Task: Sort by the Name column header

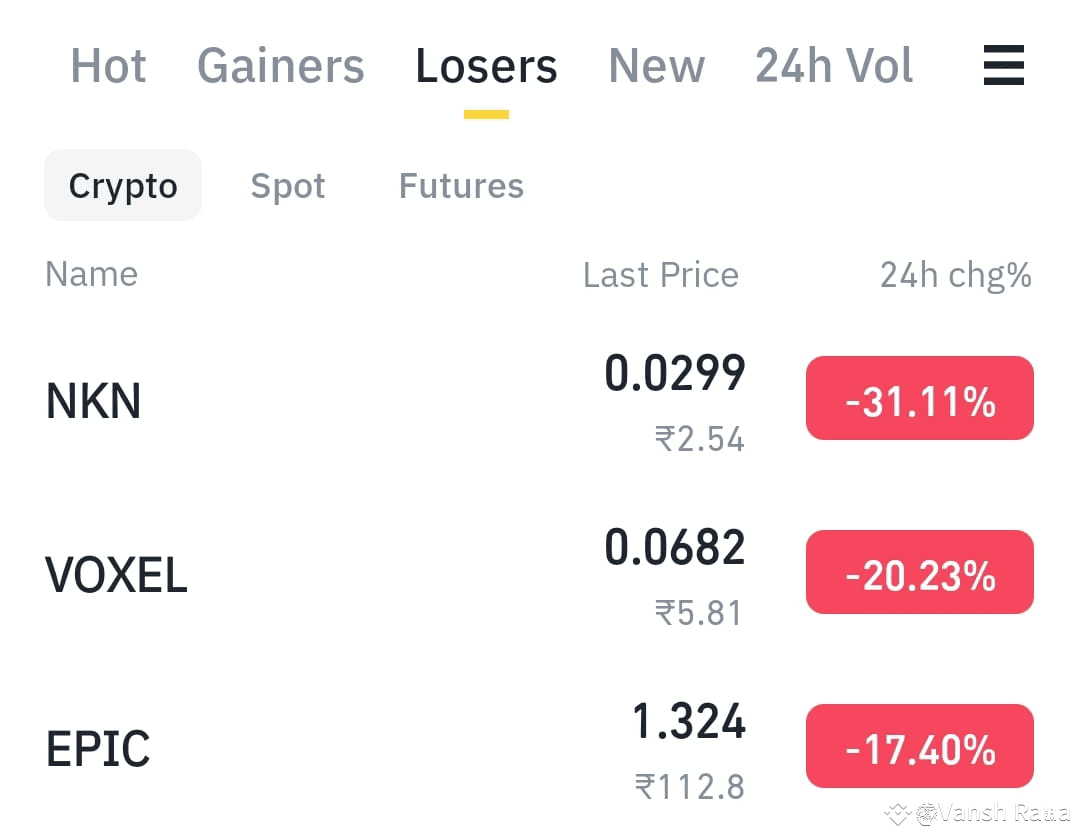Action: 91,274
